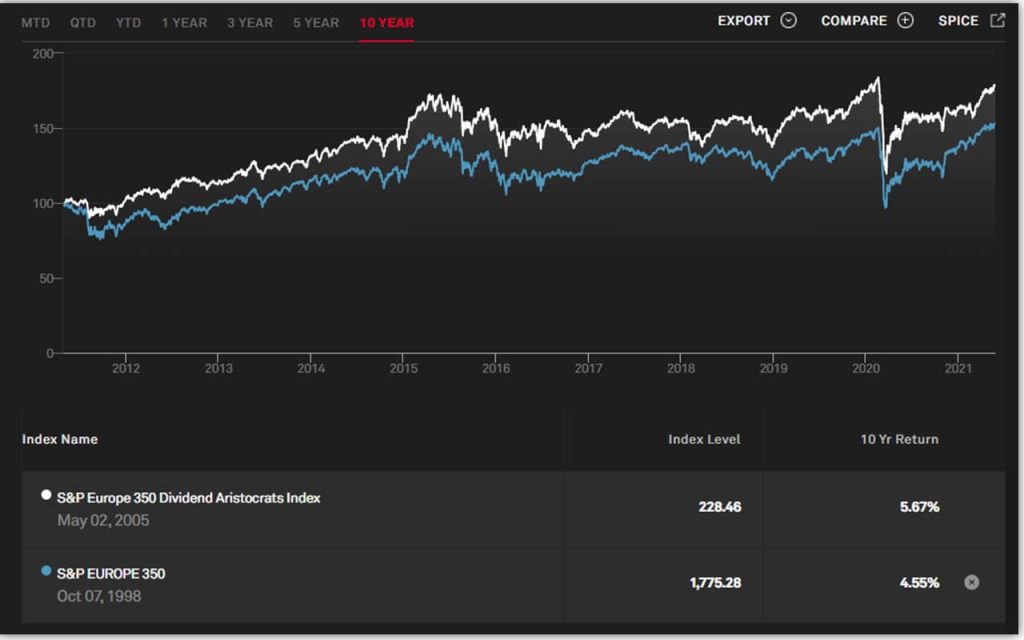Viewport: 1024px width, 640px height.
Task: Open the SPICE external link icon
Action: 997,21
